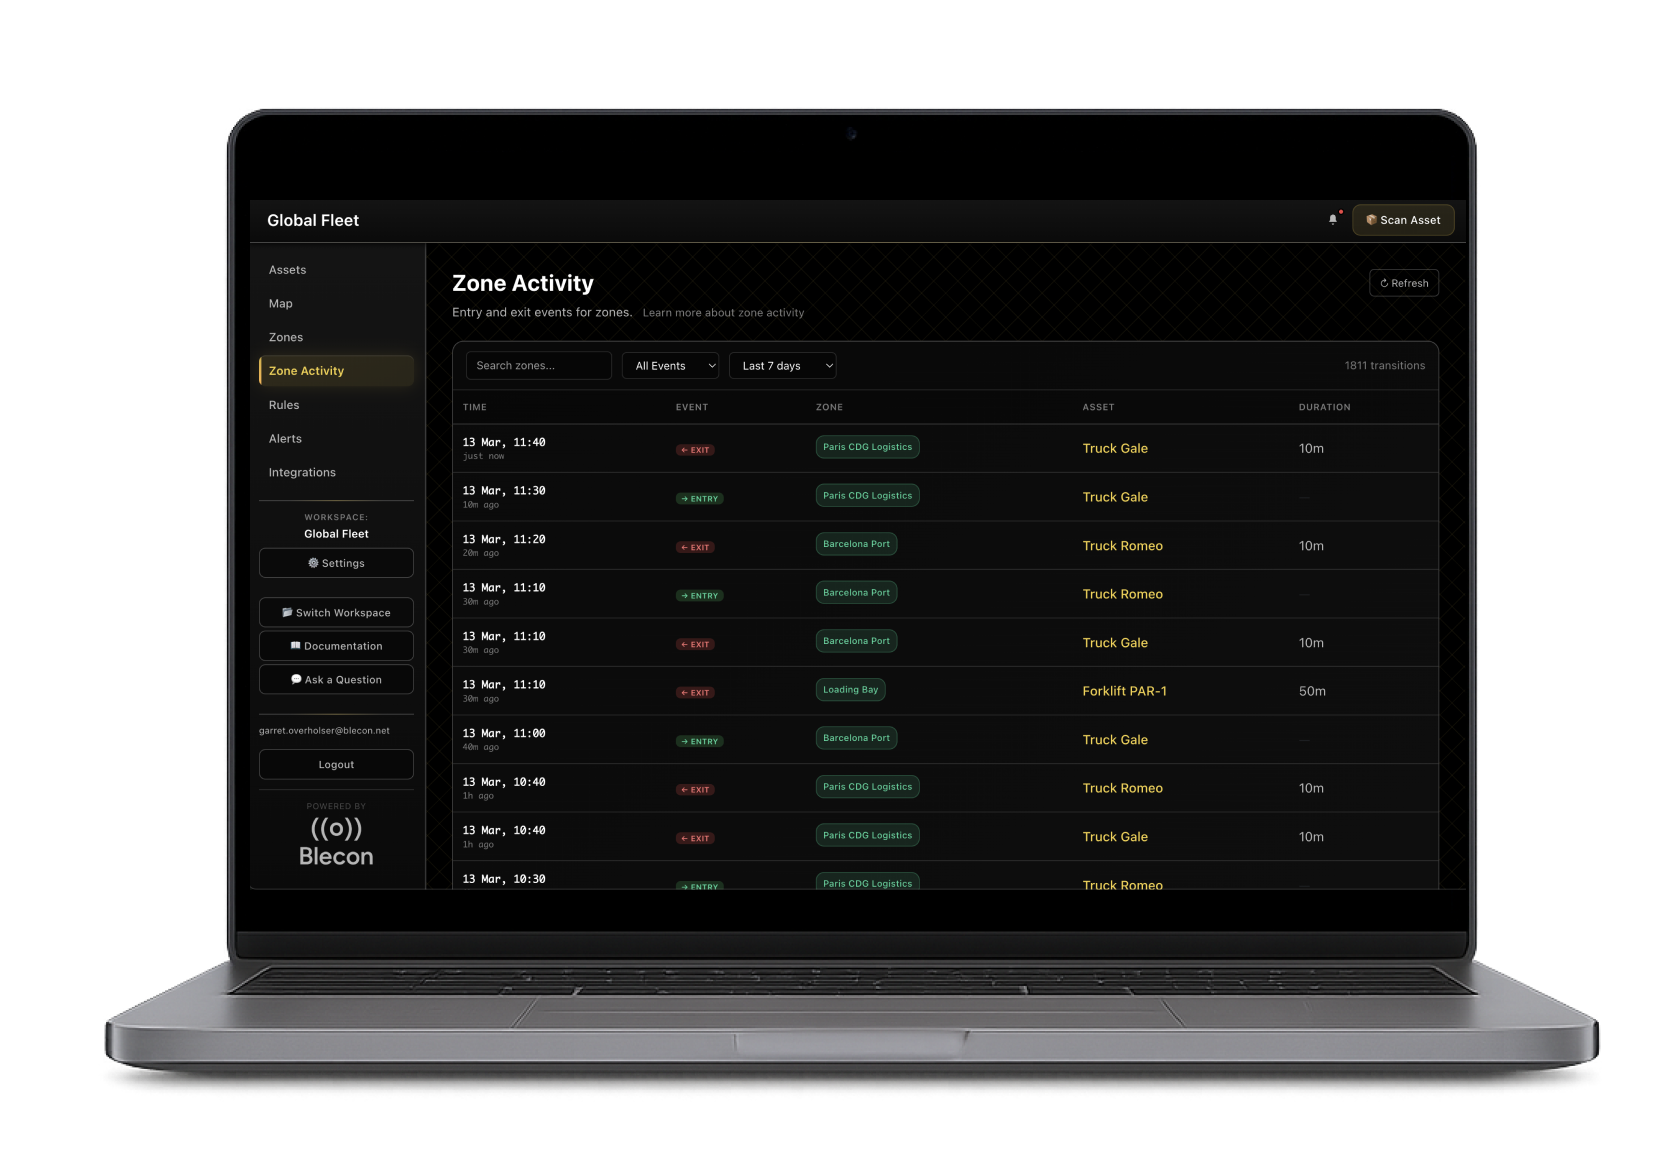Image resolution: width=1654 pixels, height=1160 pixels.
Task: Logout of the Global Fleet workspace
Action: point(336,764)
